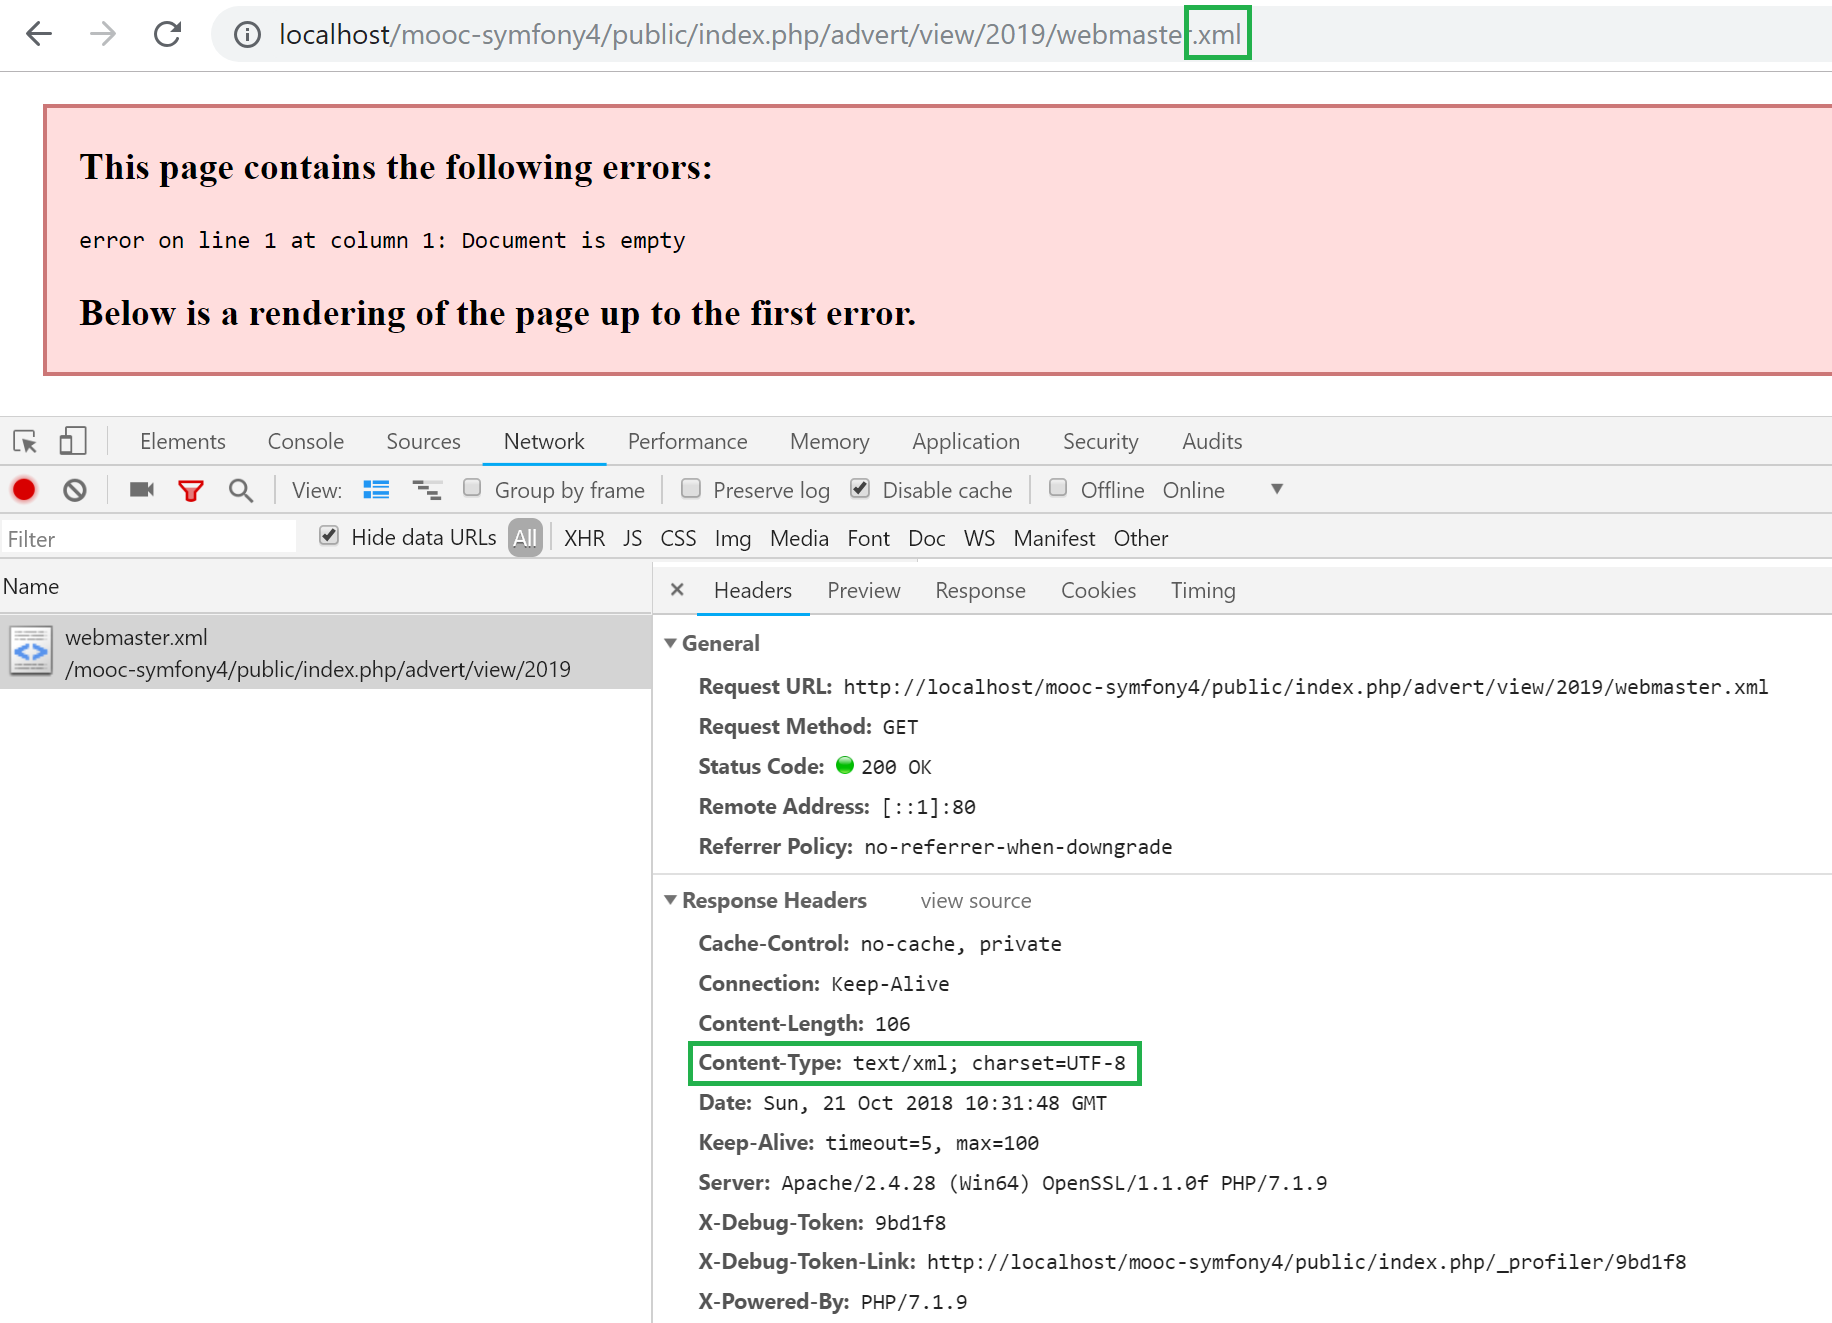Click the Request URL value
1832x1323 pixels.
pos(1306,687)
